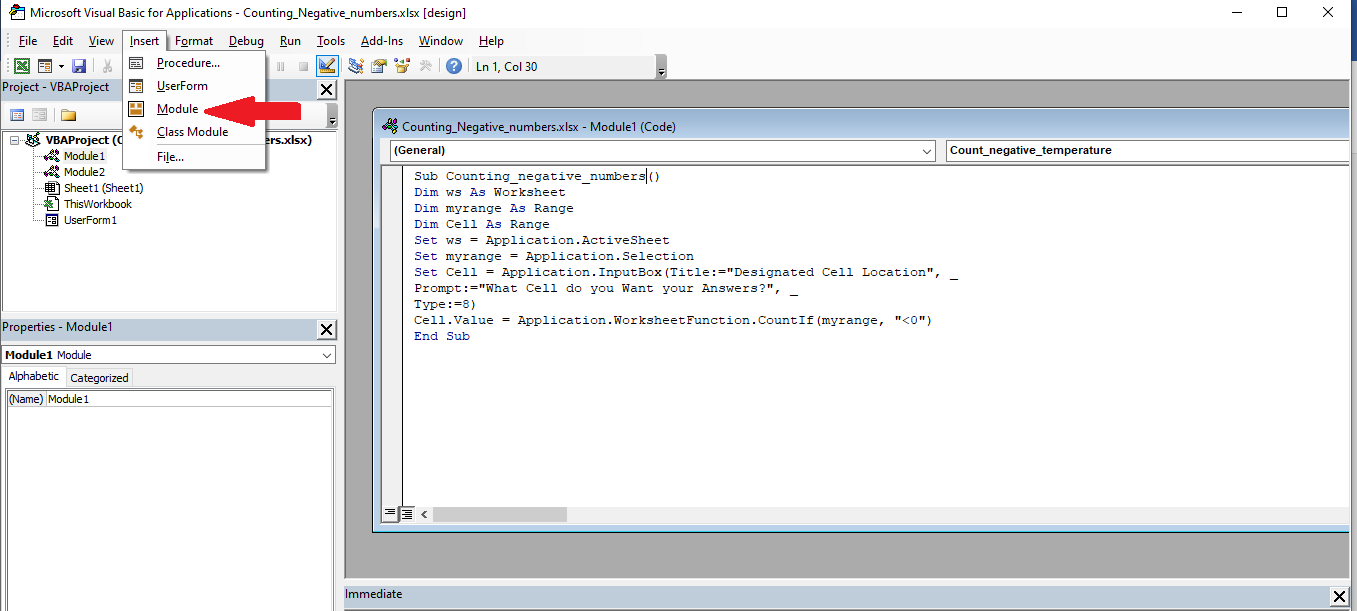Click the Design Mode toolbar icon
Viewport: 1357px width, 611px height.
[x=327, y=66]
